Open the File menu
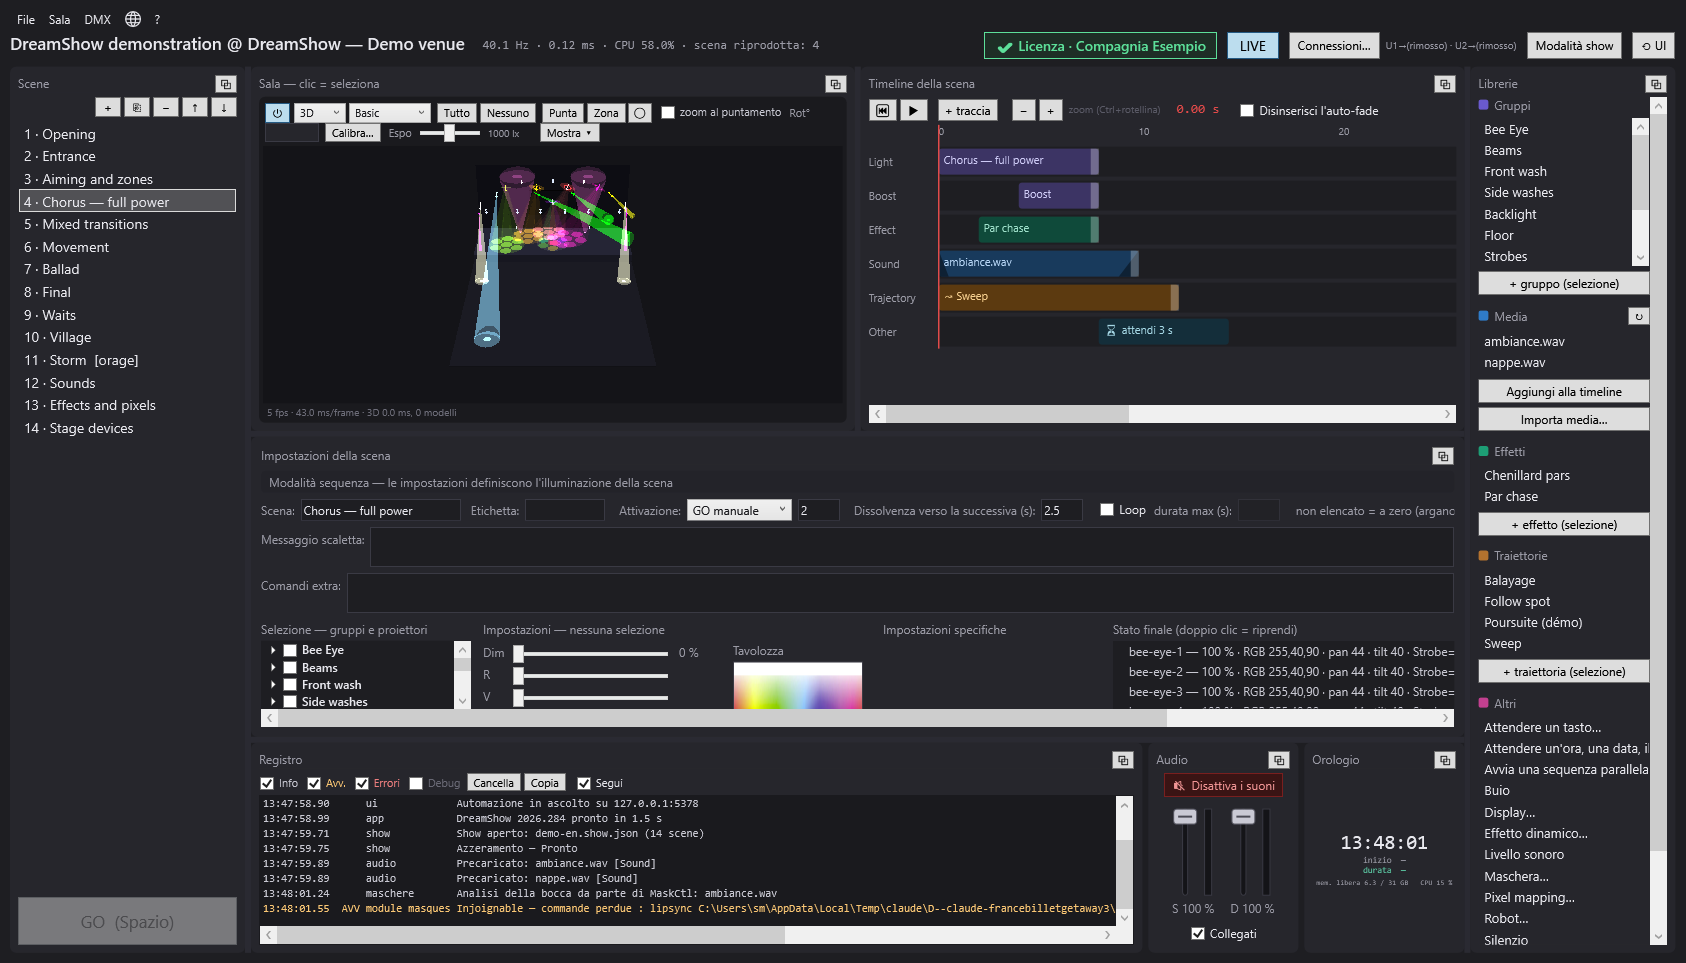Viewport: 1686px width, 963px height. [x=26, y=19]
